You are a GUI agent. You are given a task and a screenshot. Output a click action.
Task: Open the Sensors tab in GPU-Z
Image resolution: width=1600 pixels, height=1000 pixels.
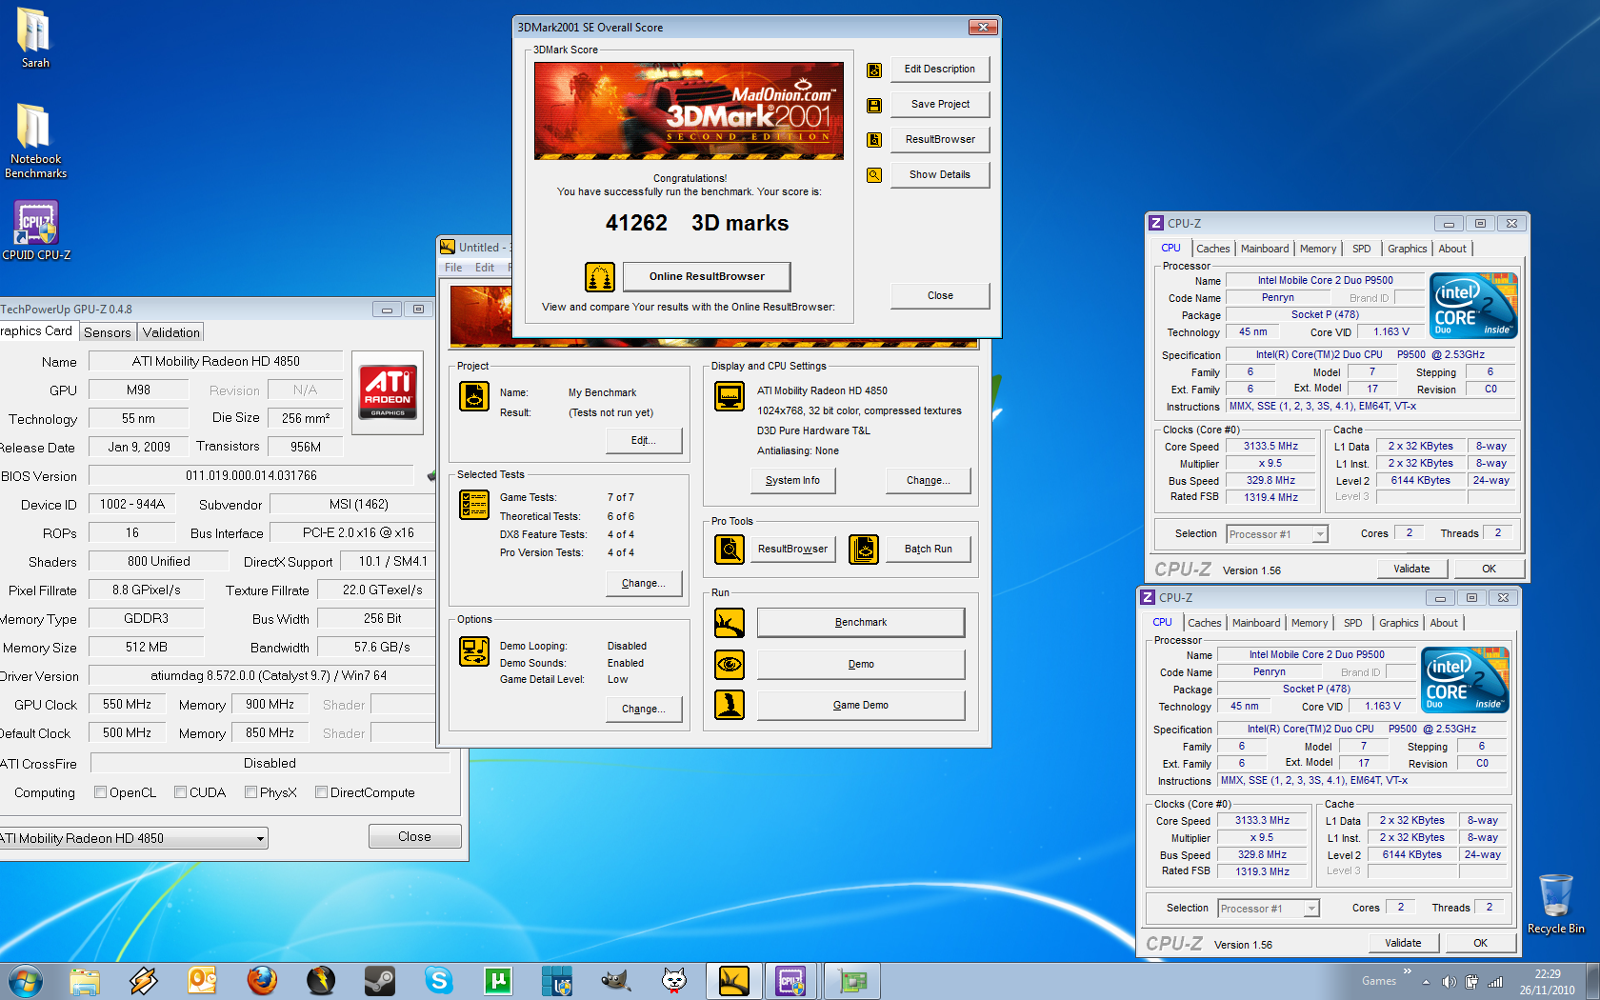coord(107,332)
